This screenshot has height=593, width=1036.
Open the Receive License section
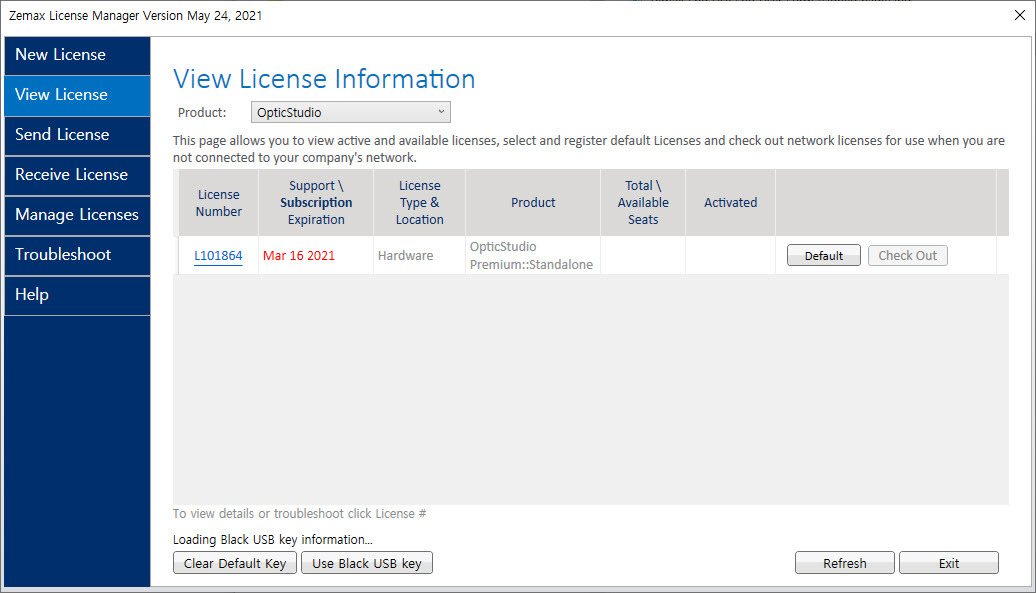[77, 175]
